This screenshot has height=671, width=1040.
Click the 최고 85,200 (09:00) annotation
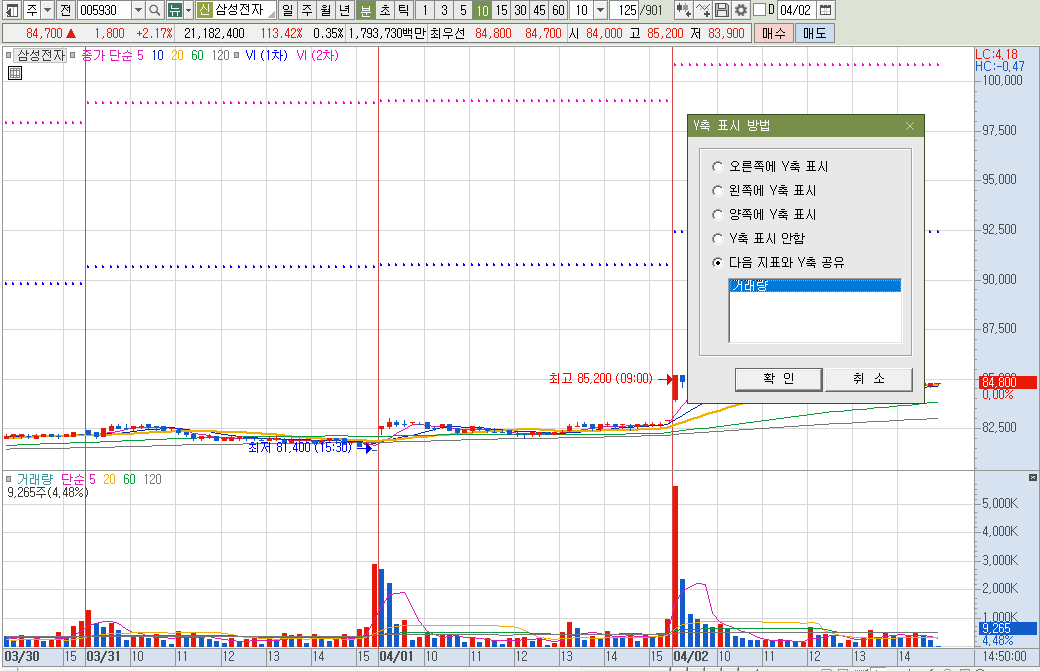click(600, 379)
